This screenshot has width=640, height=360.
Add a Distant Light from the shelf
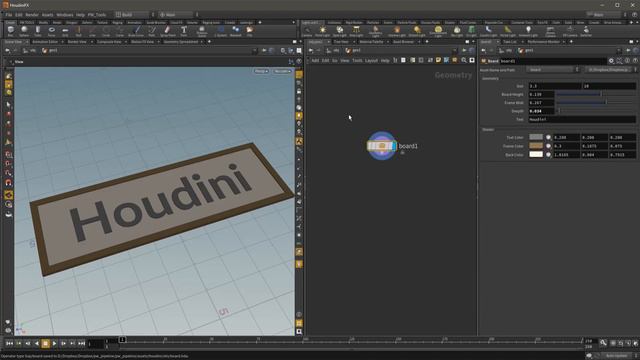pos(417,31)
